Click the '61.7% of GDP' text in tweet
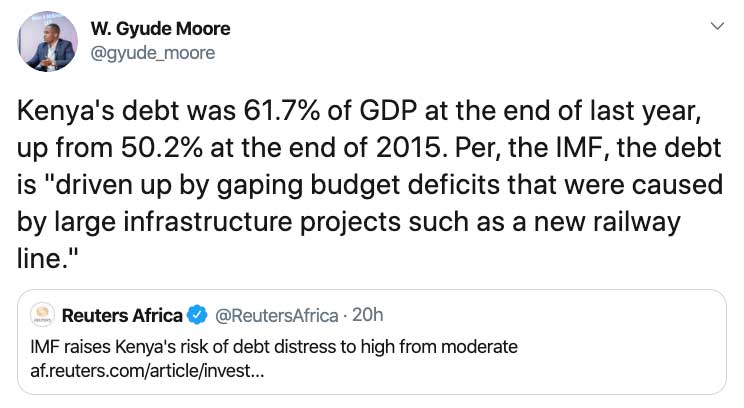This screenshot has height=408, width=744. coord(330,111)
